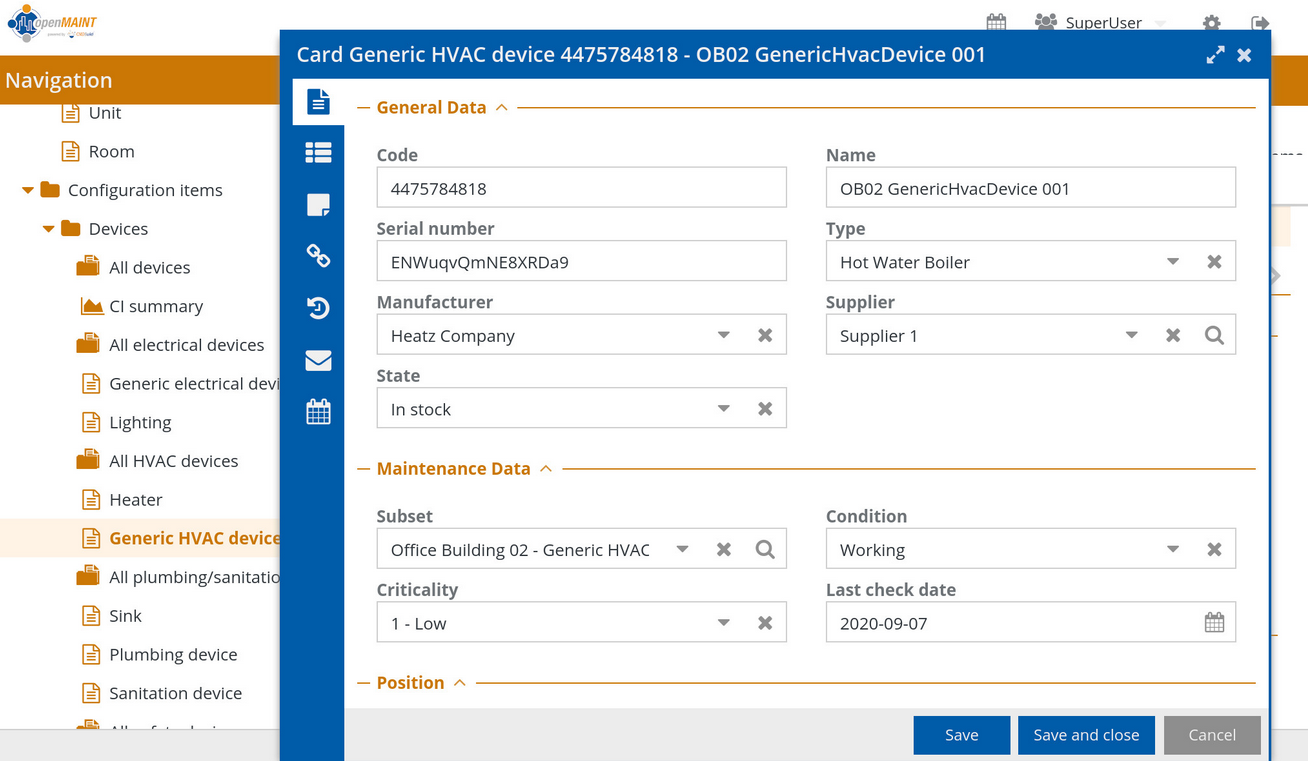Viewport: 1308px width, 761px height.
Task: Click into the Code input field
Action: point(581,188)
